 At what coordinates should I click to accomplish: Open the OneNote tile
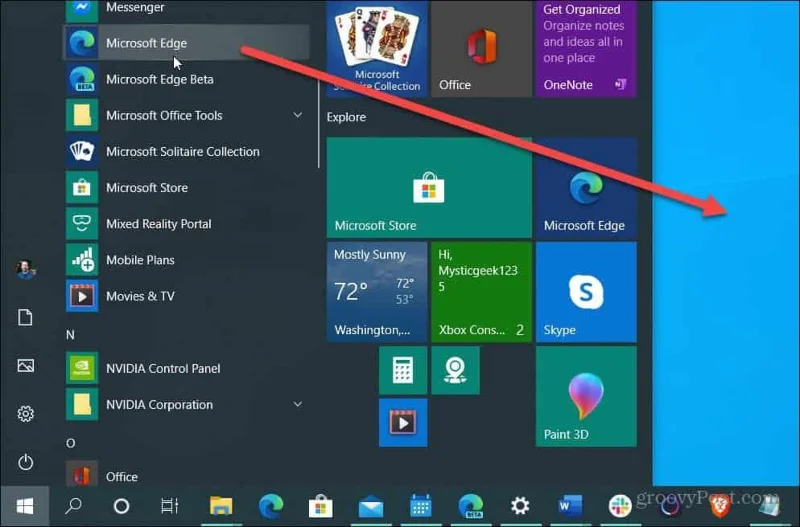pos(586,48)
